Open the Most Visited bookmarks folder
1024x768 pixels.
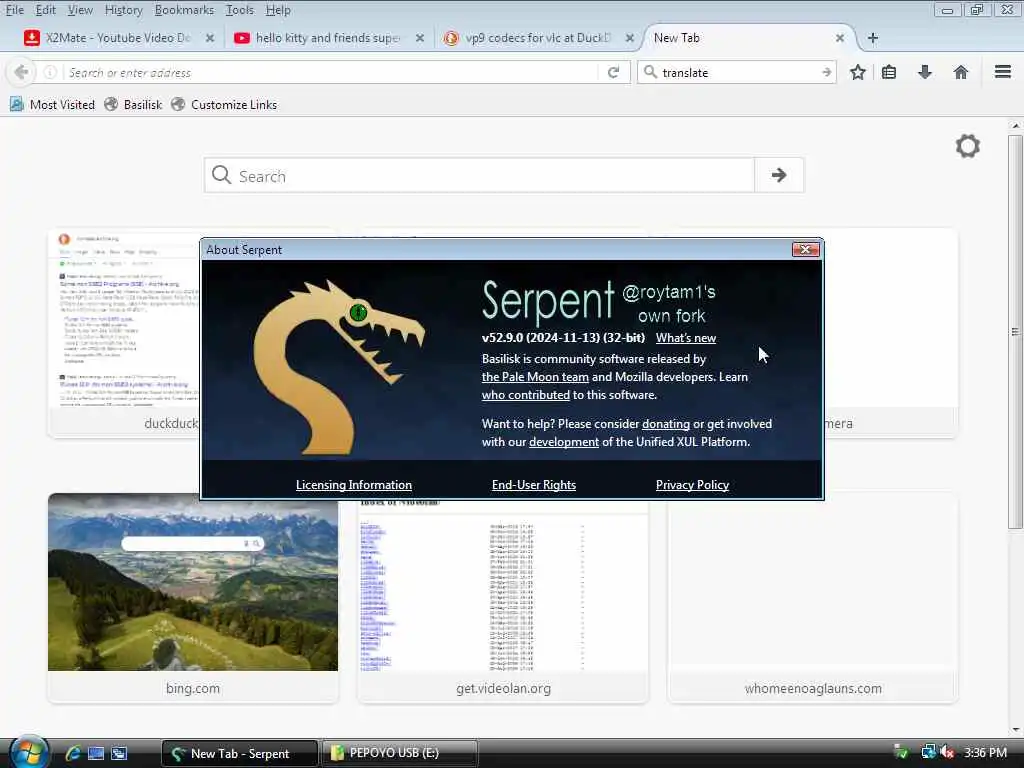pos(52,104)
